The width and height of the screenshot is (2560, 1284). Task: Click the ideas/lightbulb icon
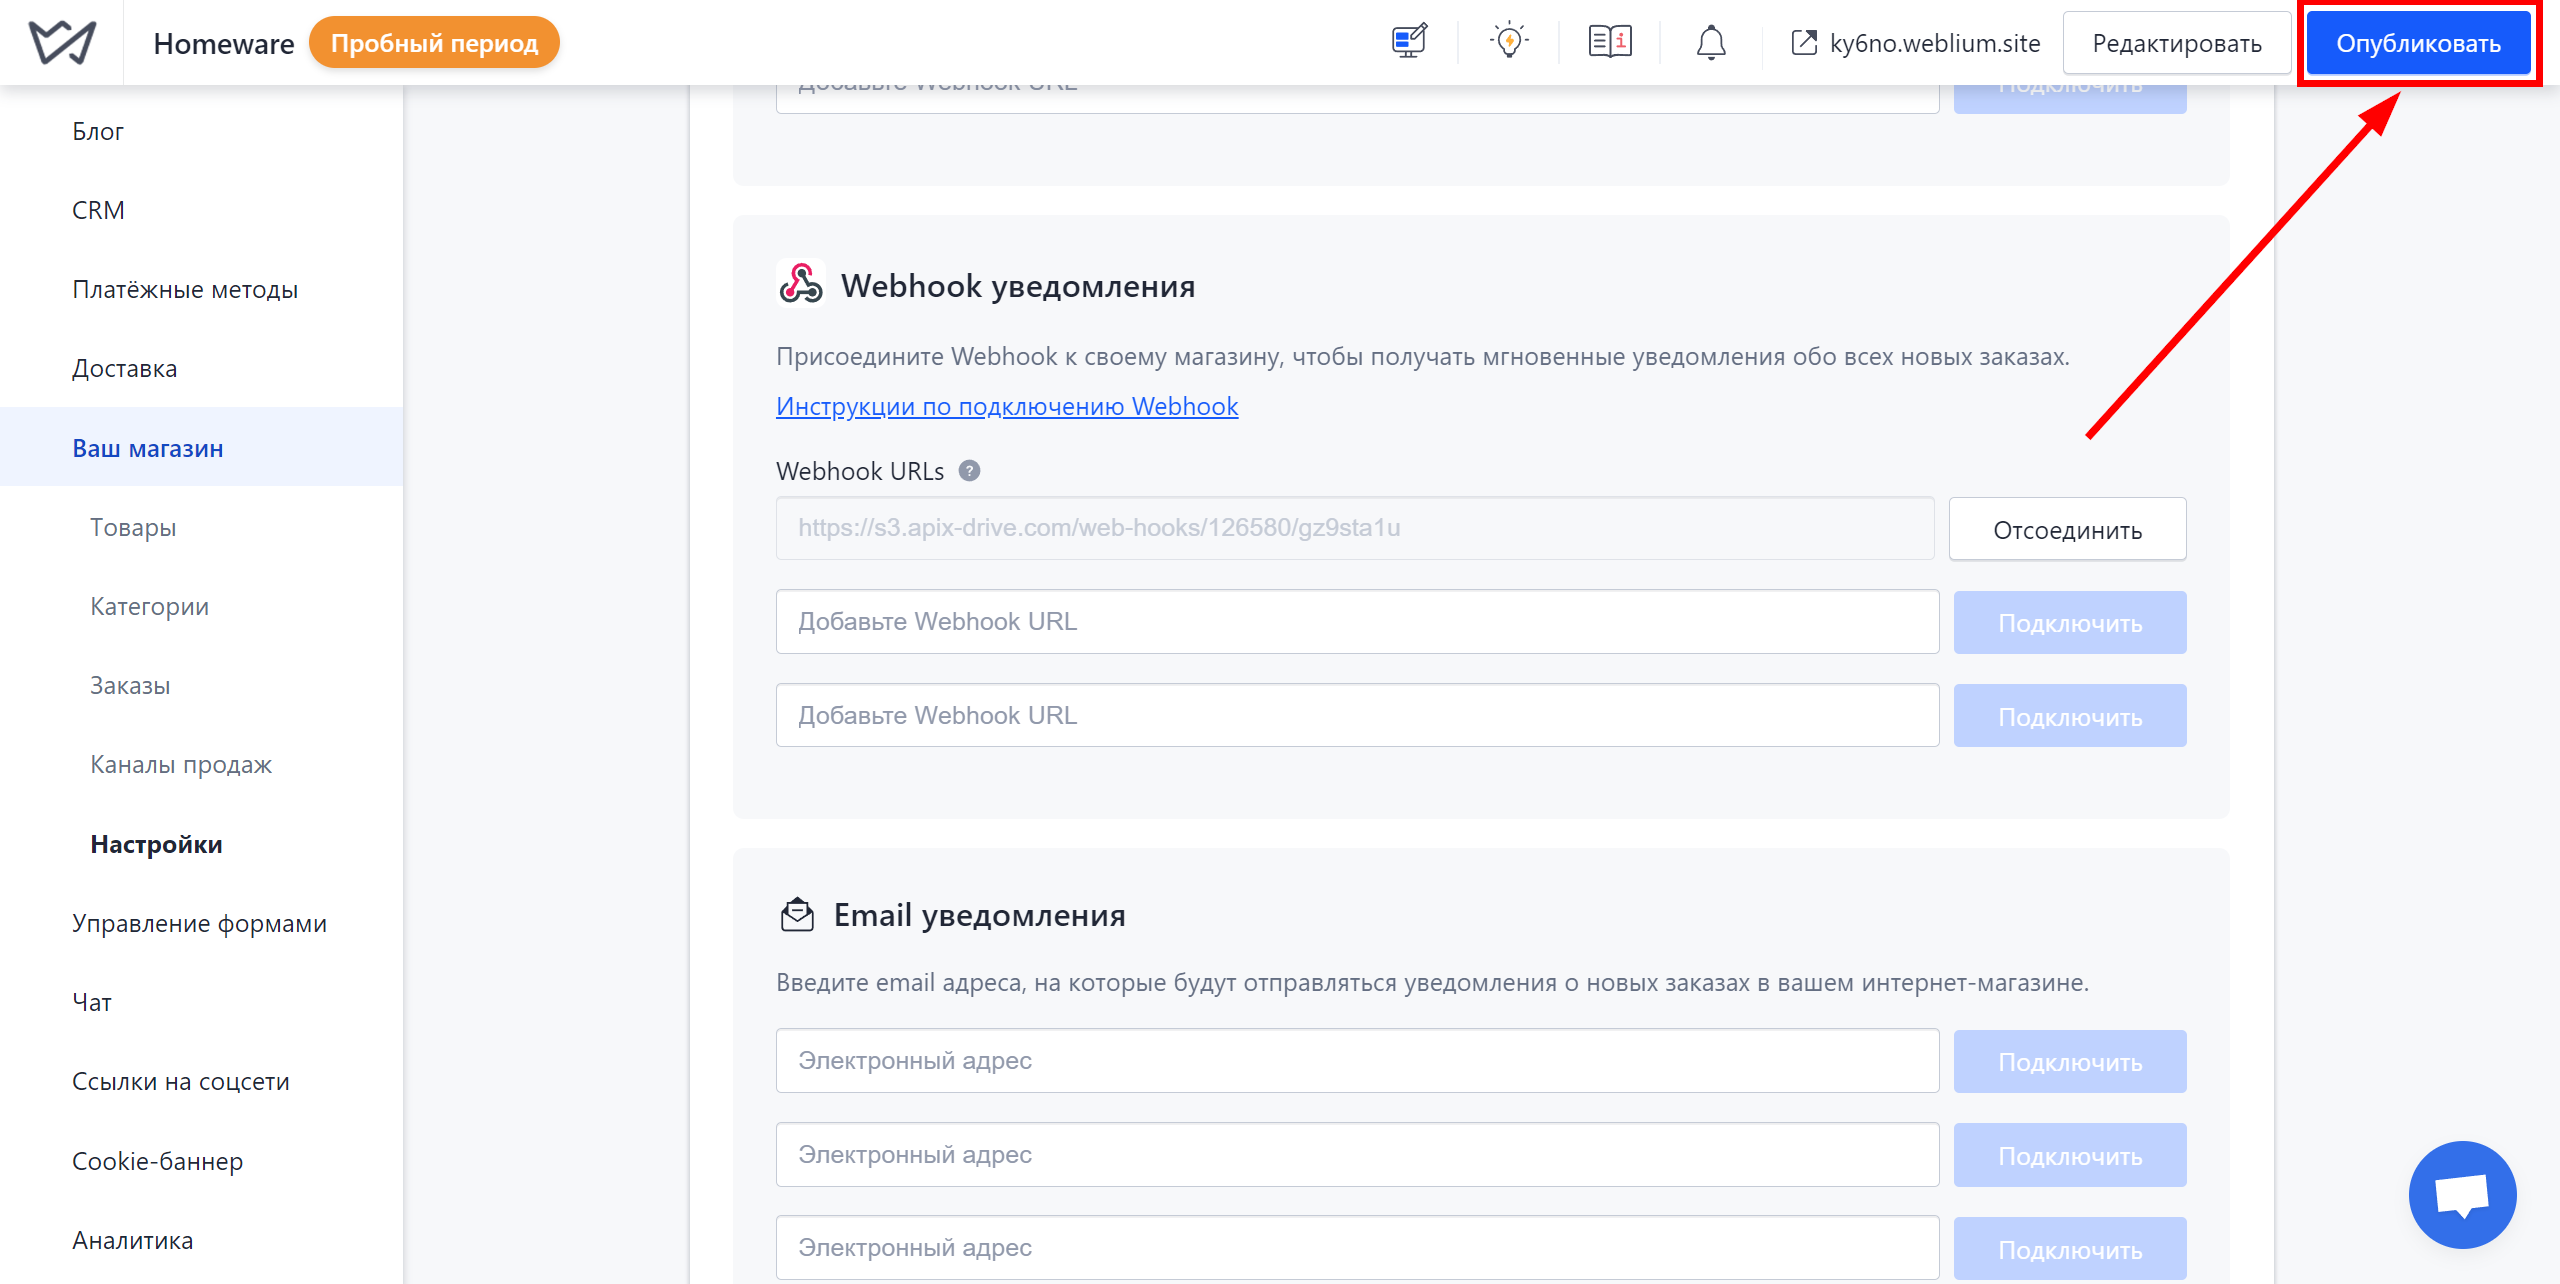pyautogui.click(x=1506, y=44)
